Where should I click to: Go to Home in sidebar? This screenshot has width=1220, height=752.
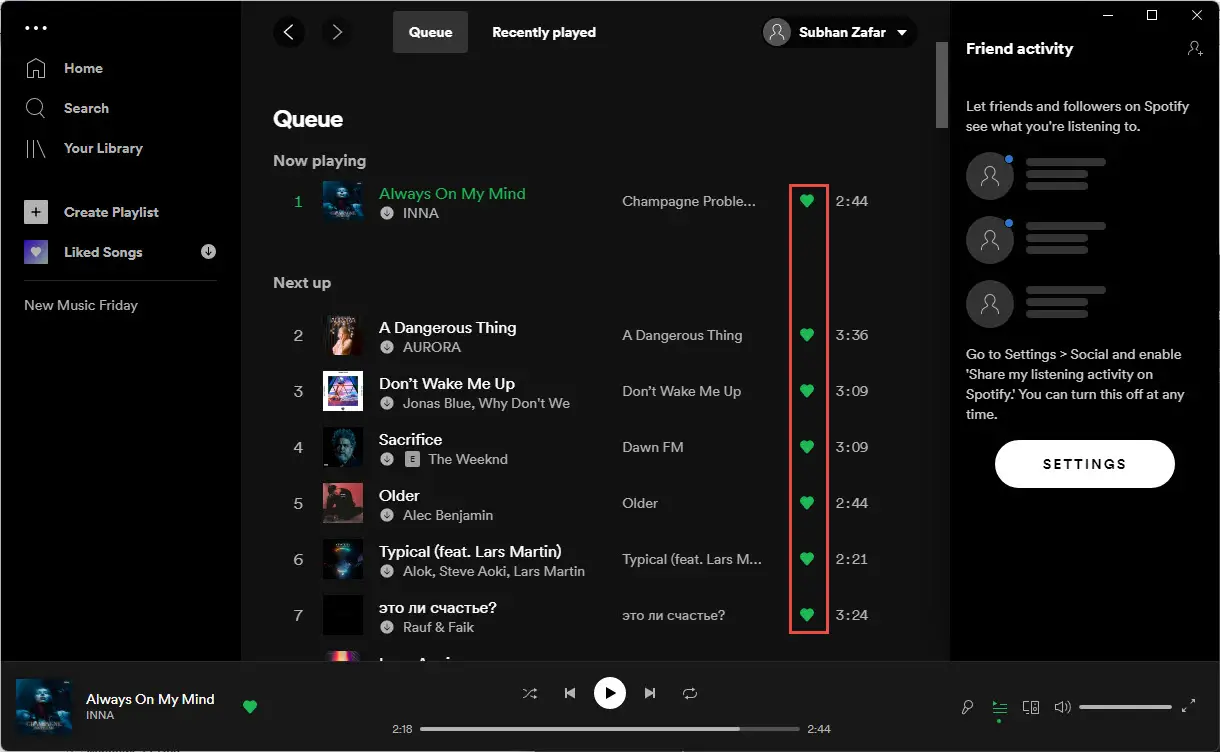pyautogui.click(x=83, y=68)
